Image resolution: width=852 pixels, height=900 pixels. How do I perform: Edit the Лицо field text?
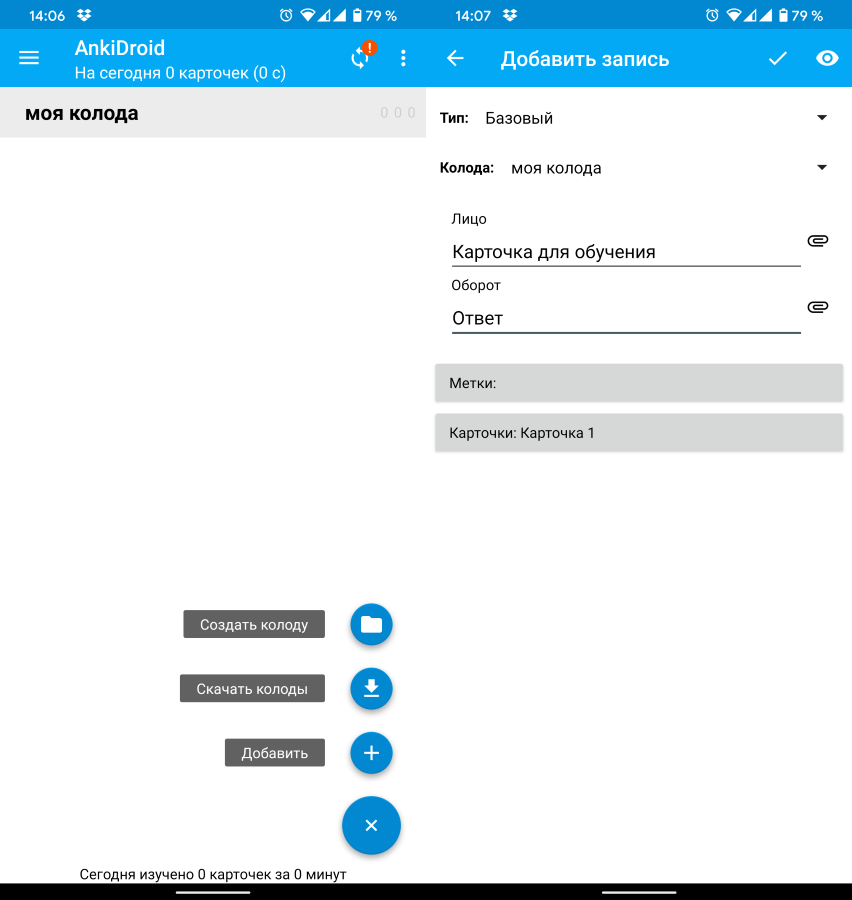pyautogui.click(x=626, y=252)
